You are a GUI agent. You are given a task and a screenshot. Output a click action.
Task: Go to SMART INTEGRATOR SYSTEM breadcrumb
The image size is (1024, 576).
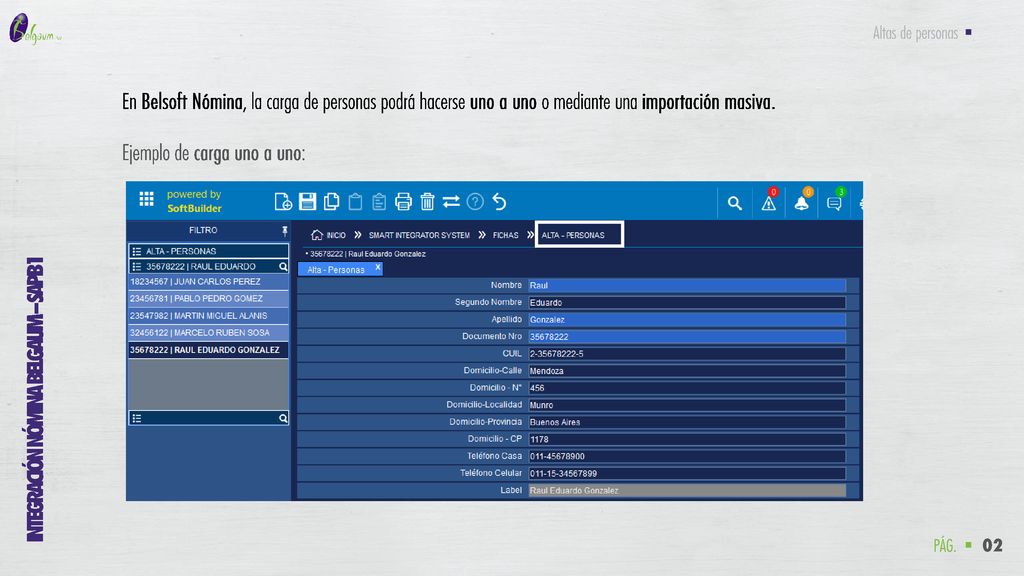click(419, 235)
